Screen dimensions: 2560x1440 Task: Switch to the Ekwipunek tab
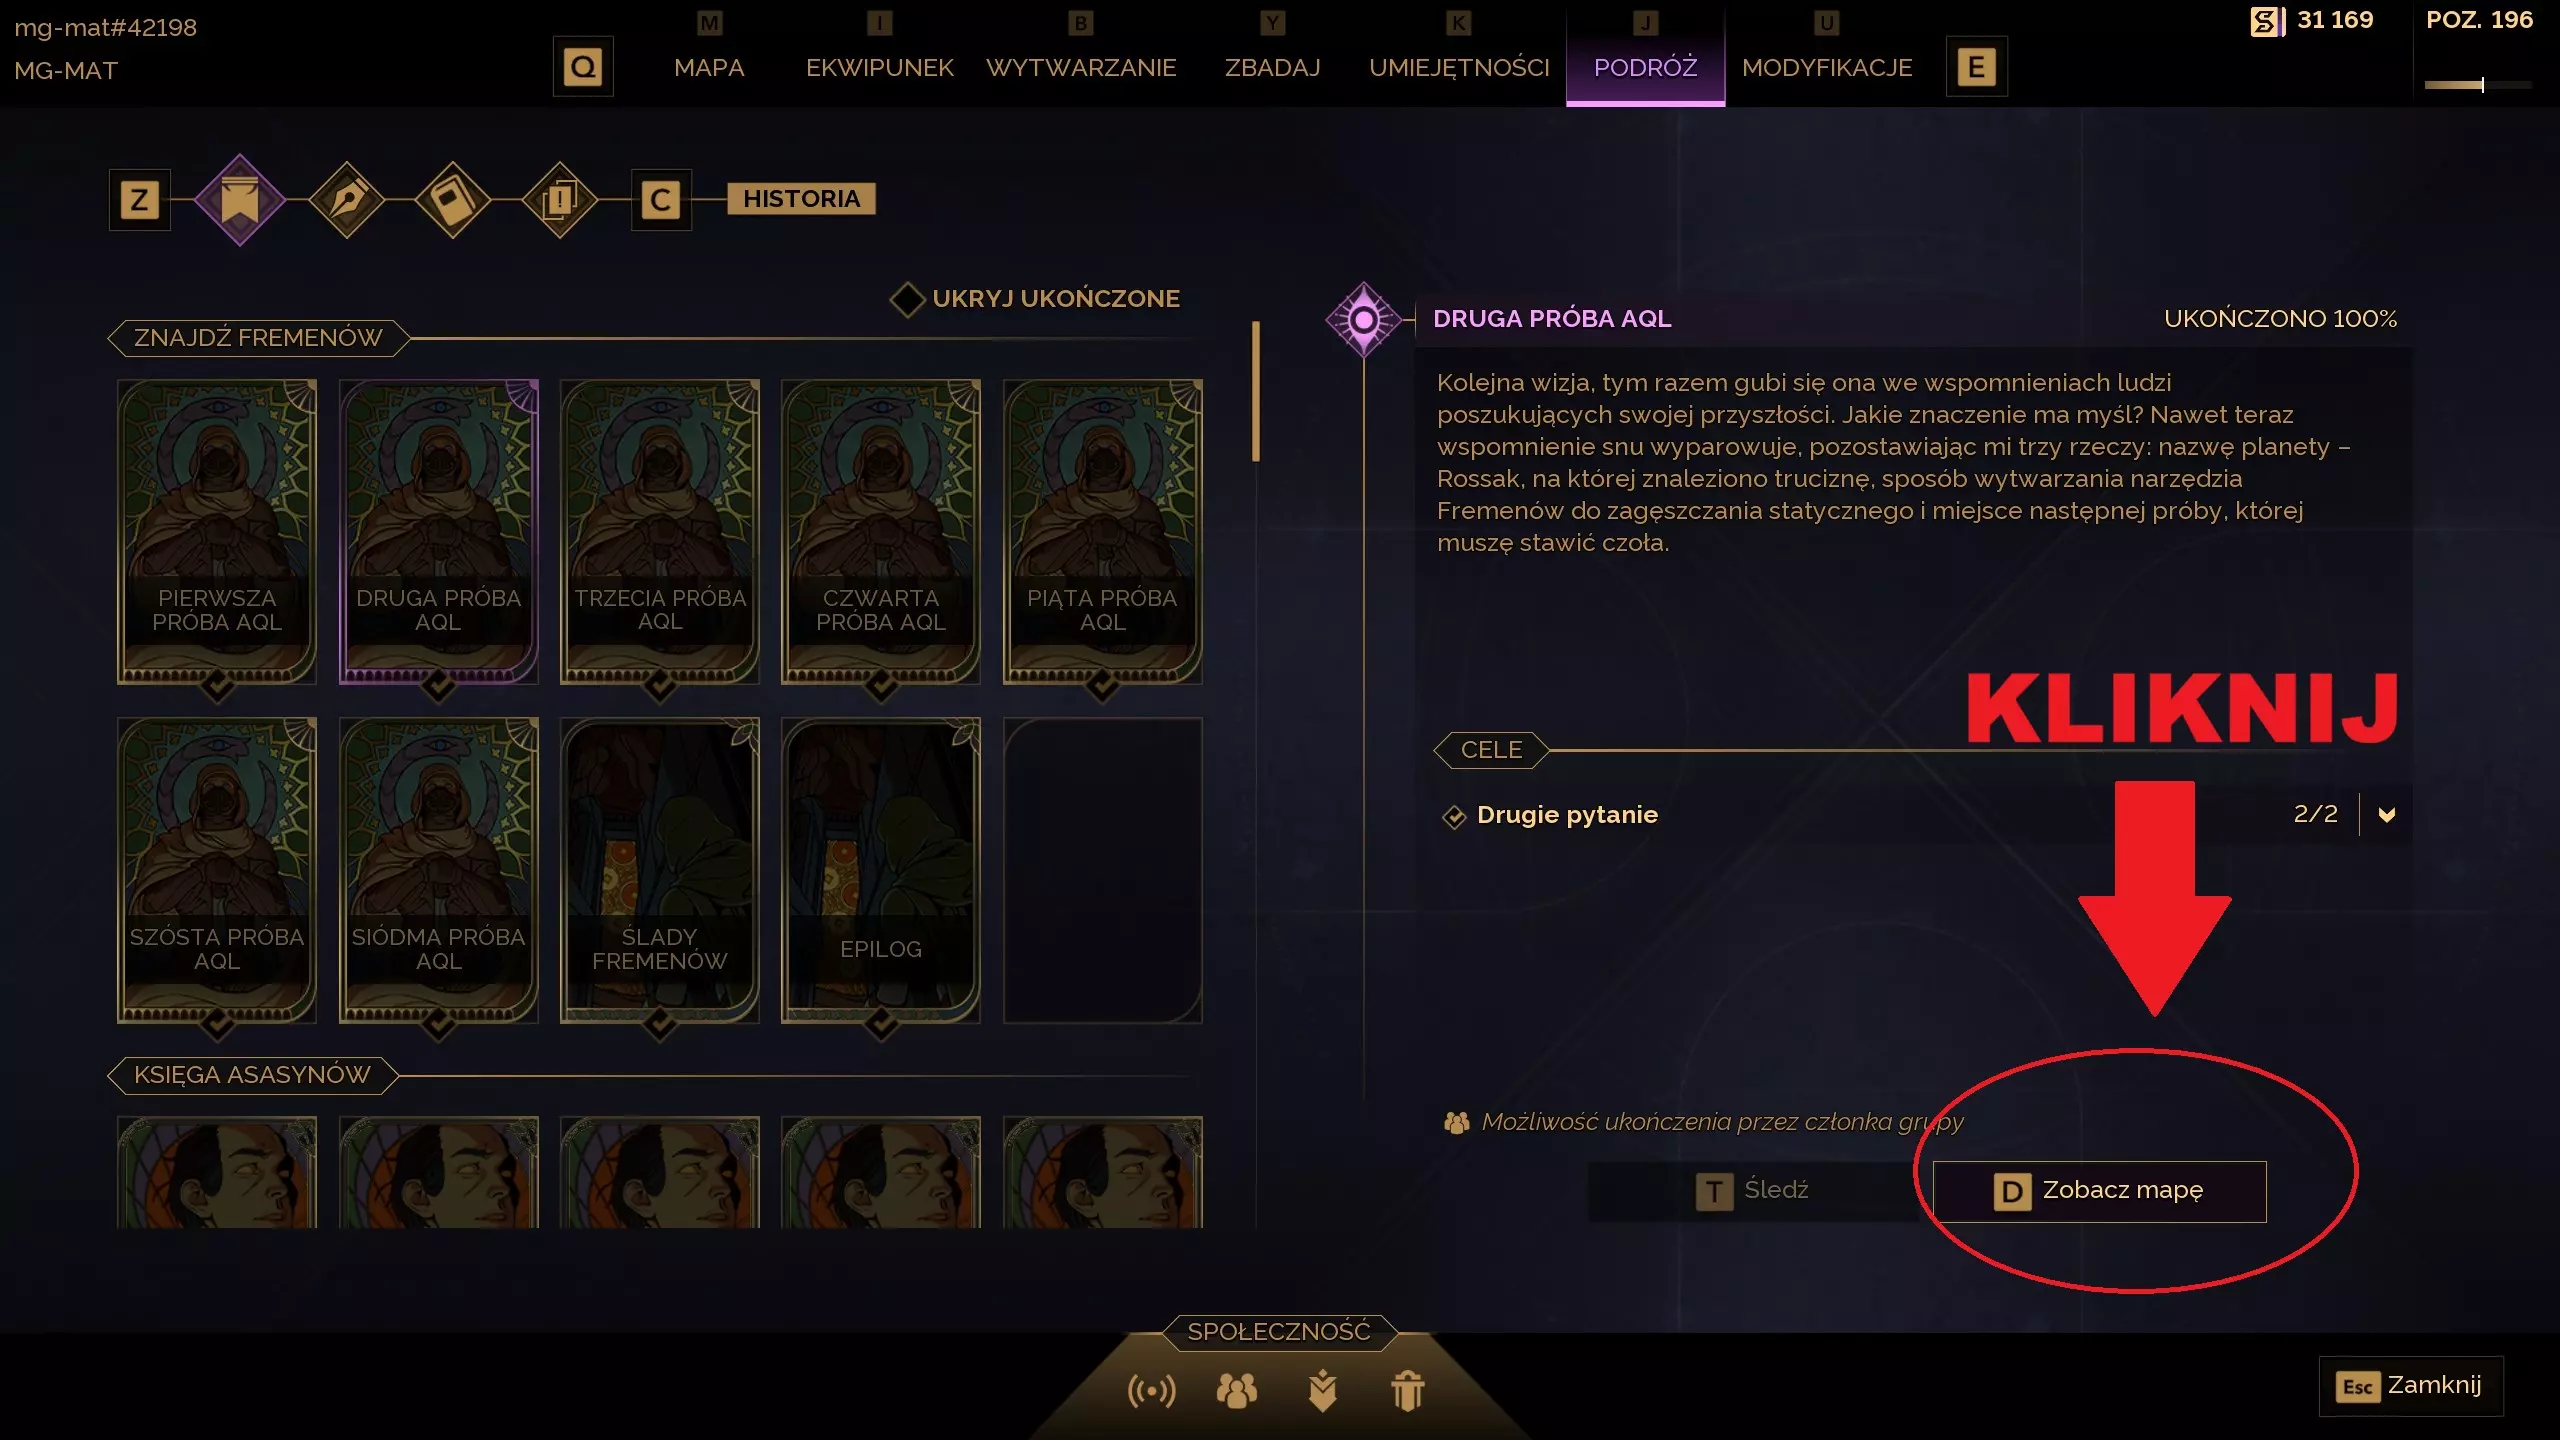pos(880,67)
